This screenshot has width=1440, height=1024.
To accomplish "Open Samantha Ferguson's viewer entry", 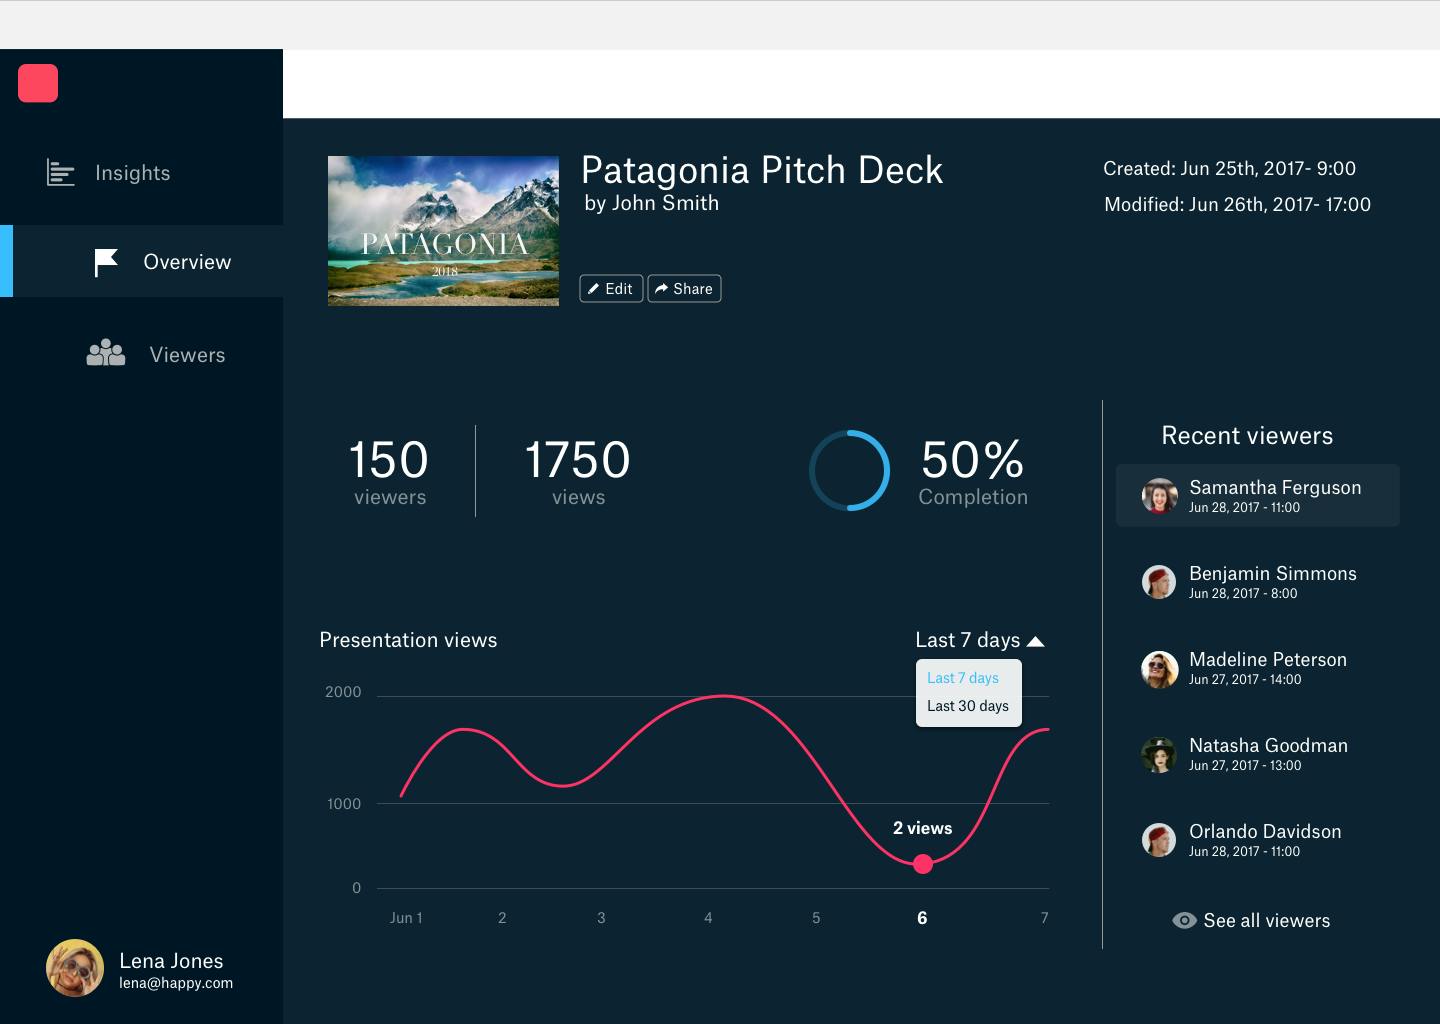I will (x=1258, y=495).
